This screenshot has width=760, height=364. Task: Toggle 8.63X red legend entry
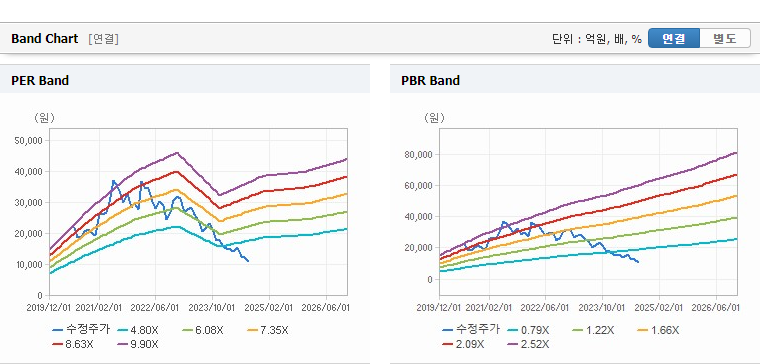pos(73,344)
